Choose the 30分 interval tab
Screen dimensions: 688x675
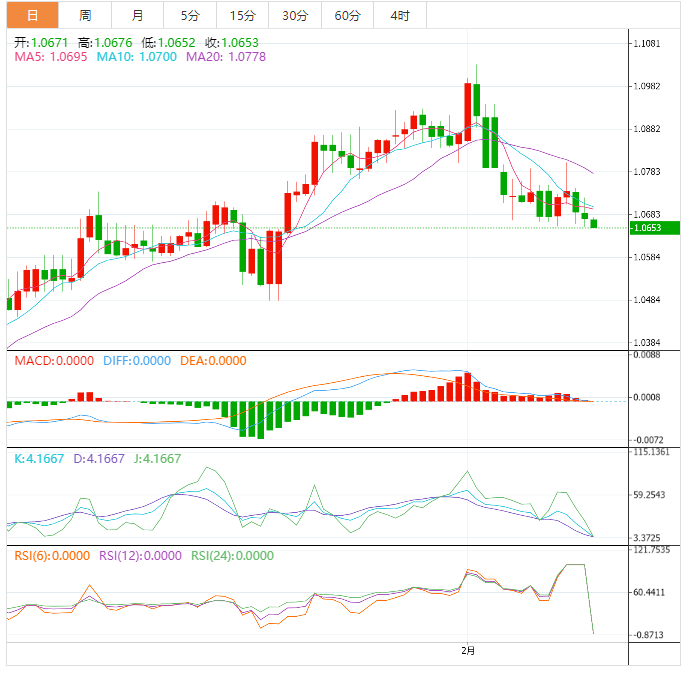click(295, 15)
